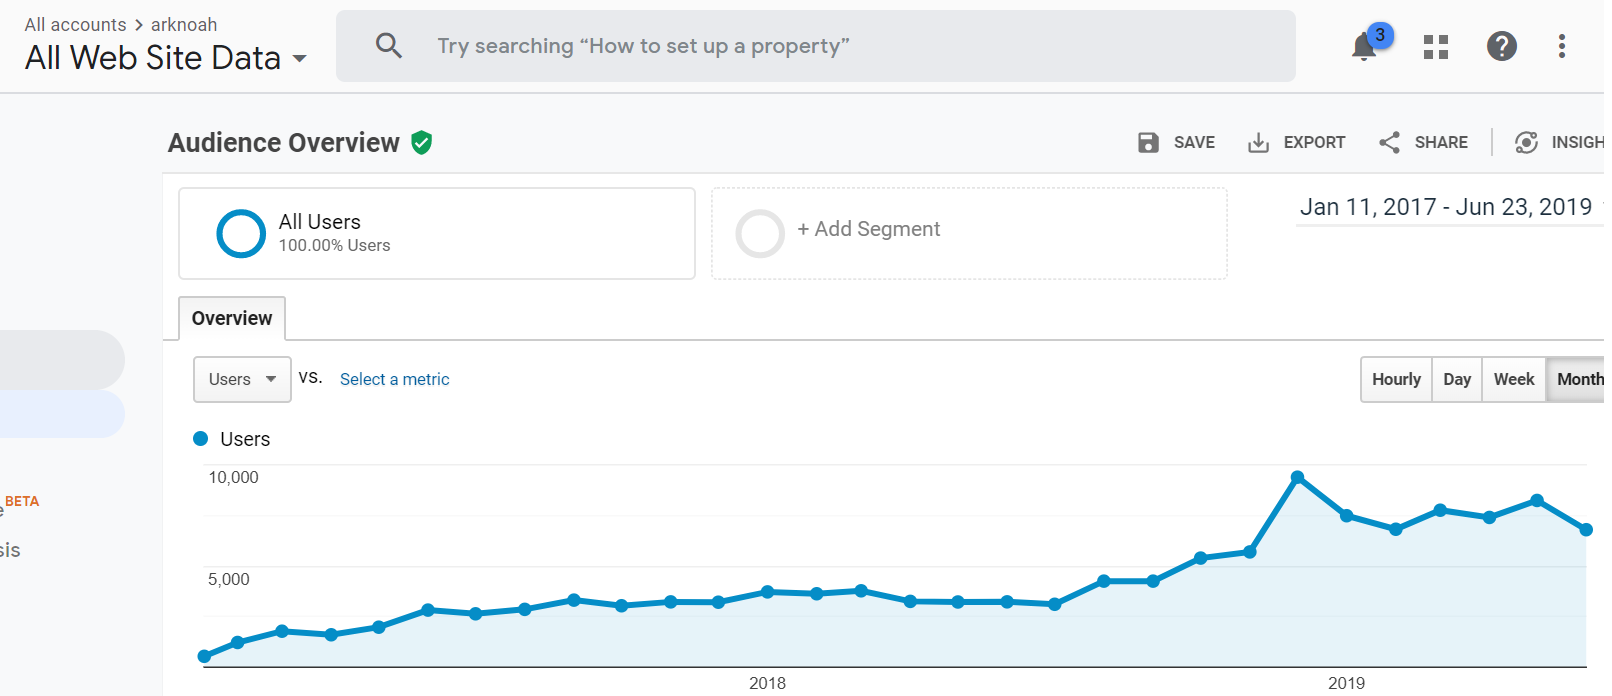The width and height of the screenshot is (1612, 696).
Task: Click the Add Segment box
Action: [968, 233]
